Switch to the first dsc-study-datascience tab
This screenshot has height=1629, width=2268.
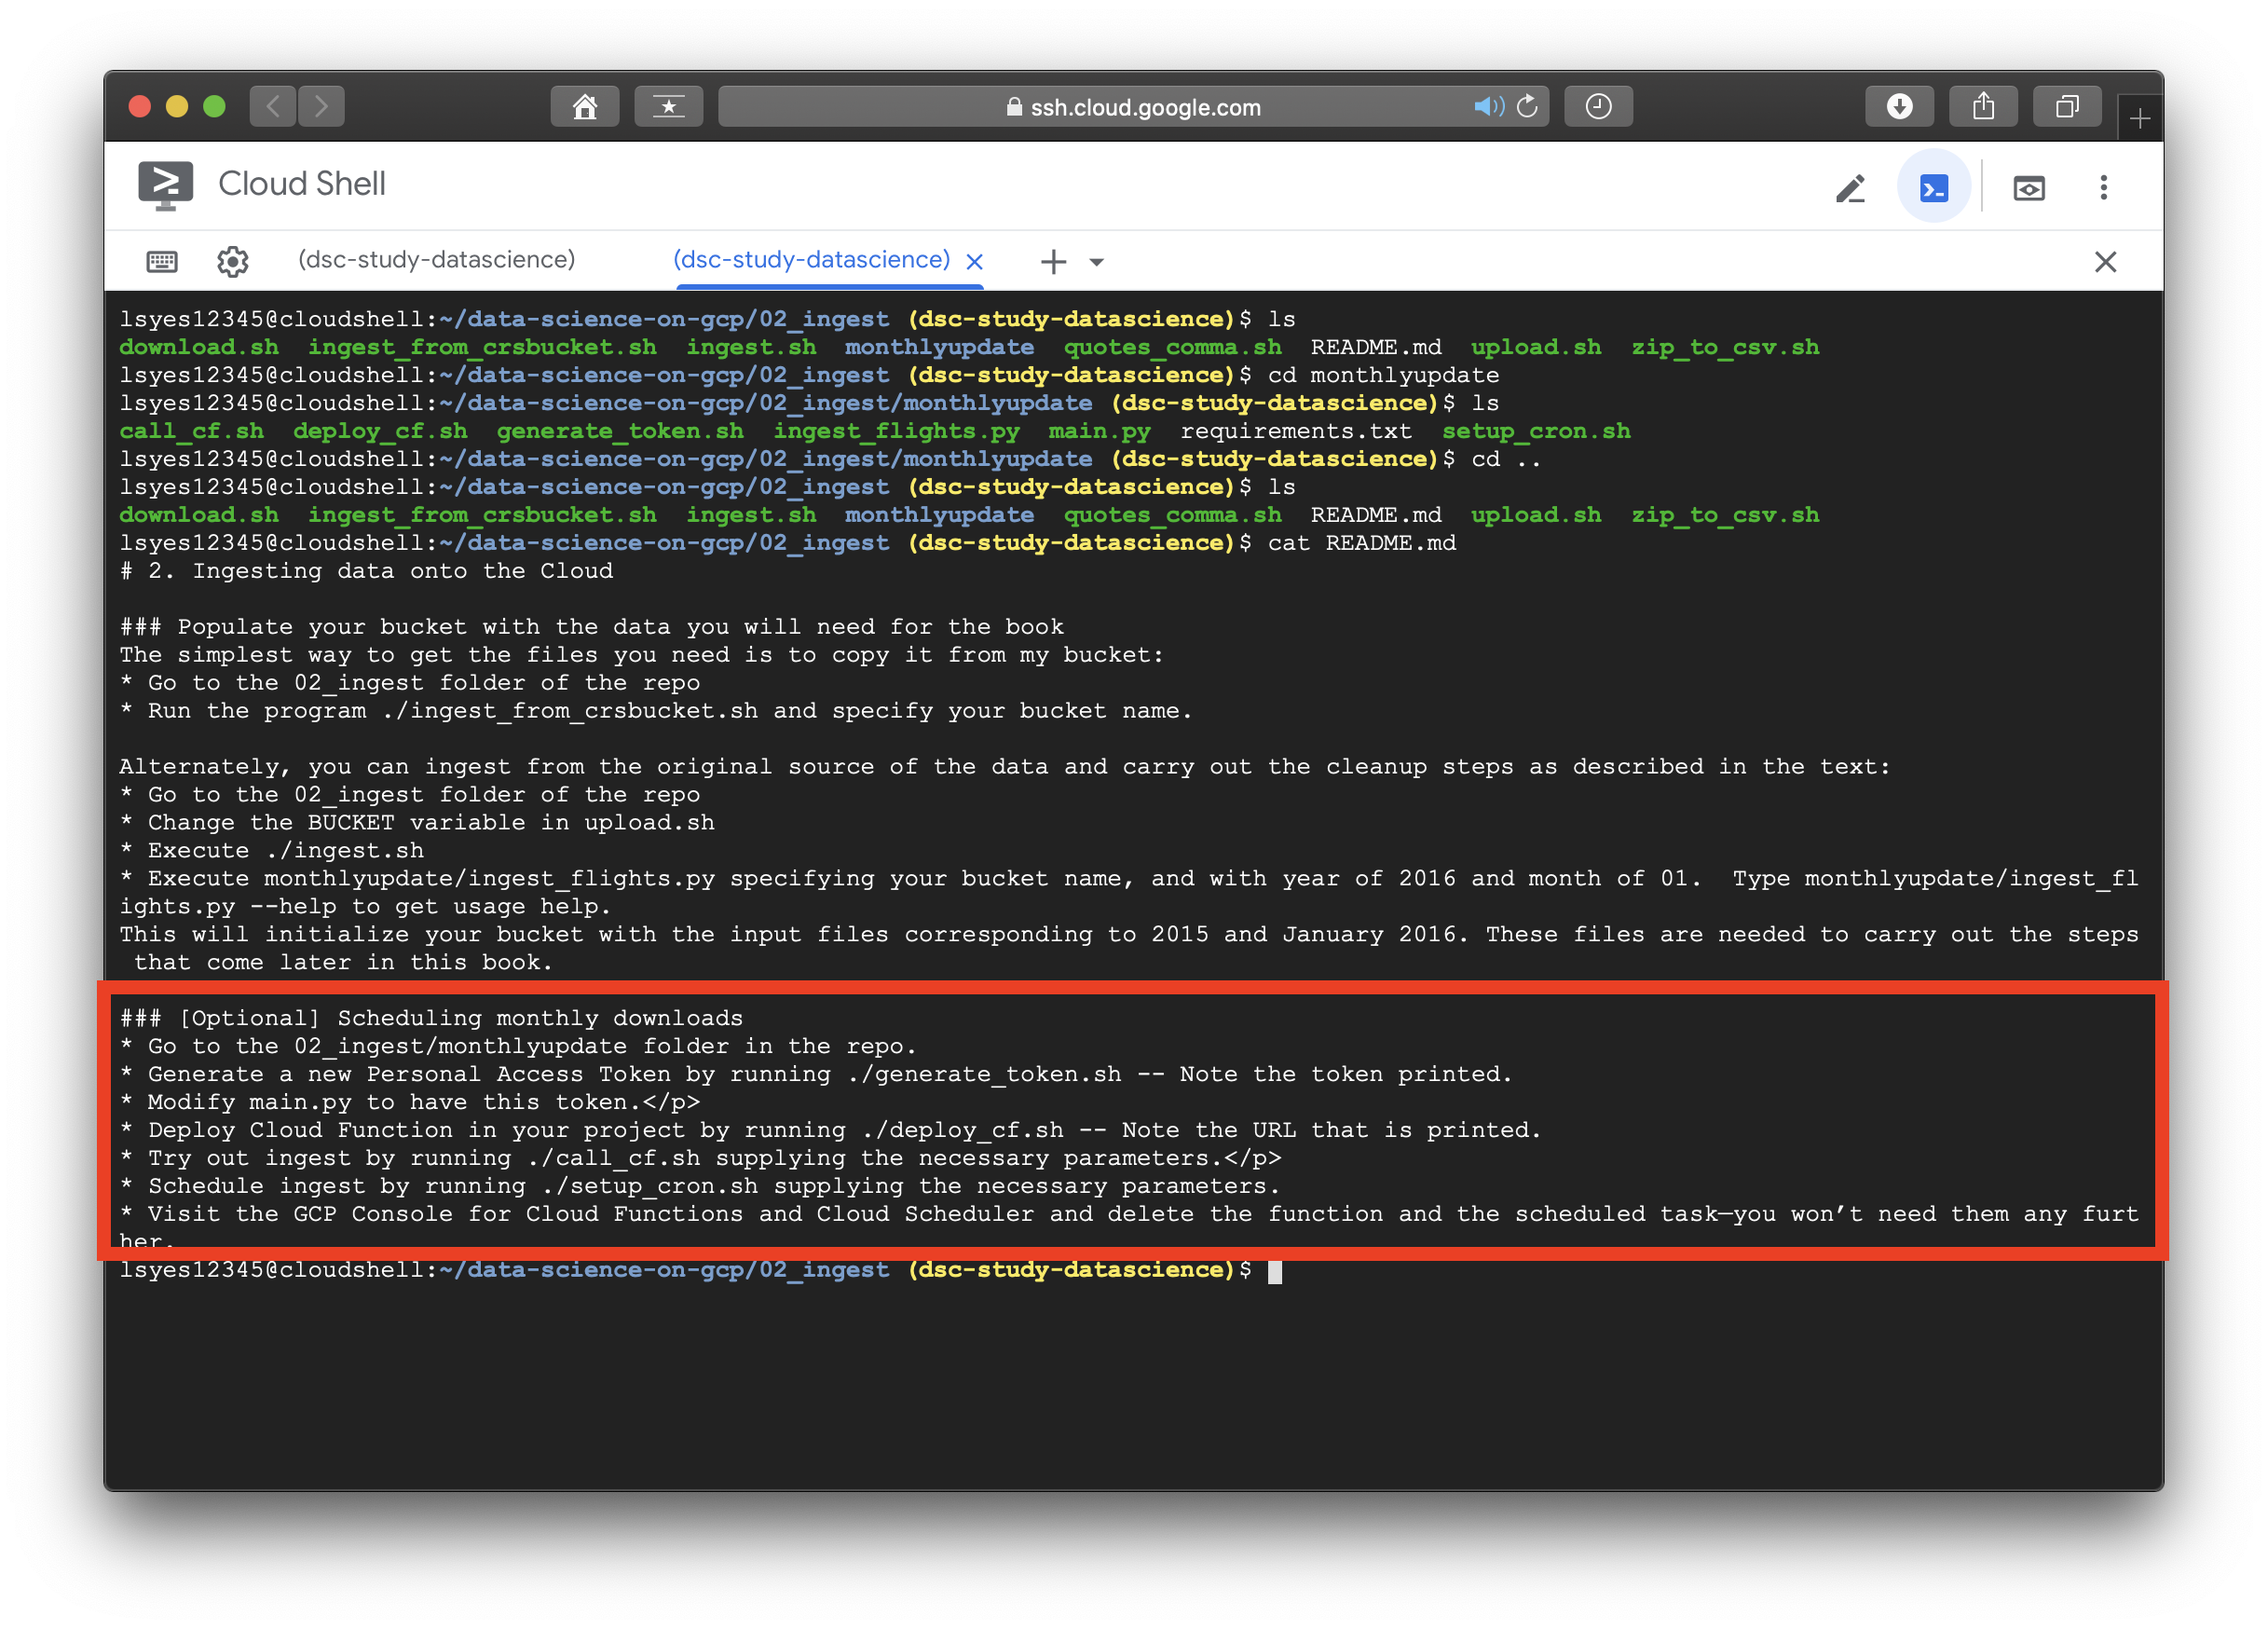tap(436, 260)
